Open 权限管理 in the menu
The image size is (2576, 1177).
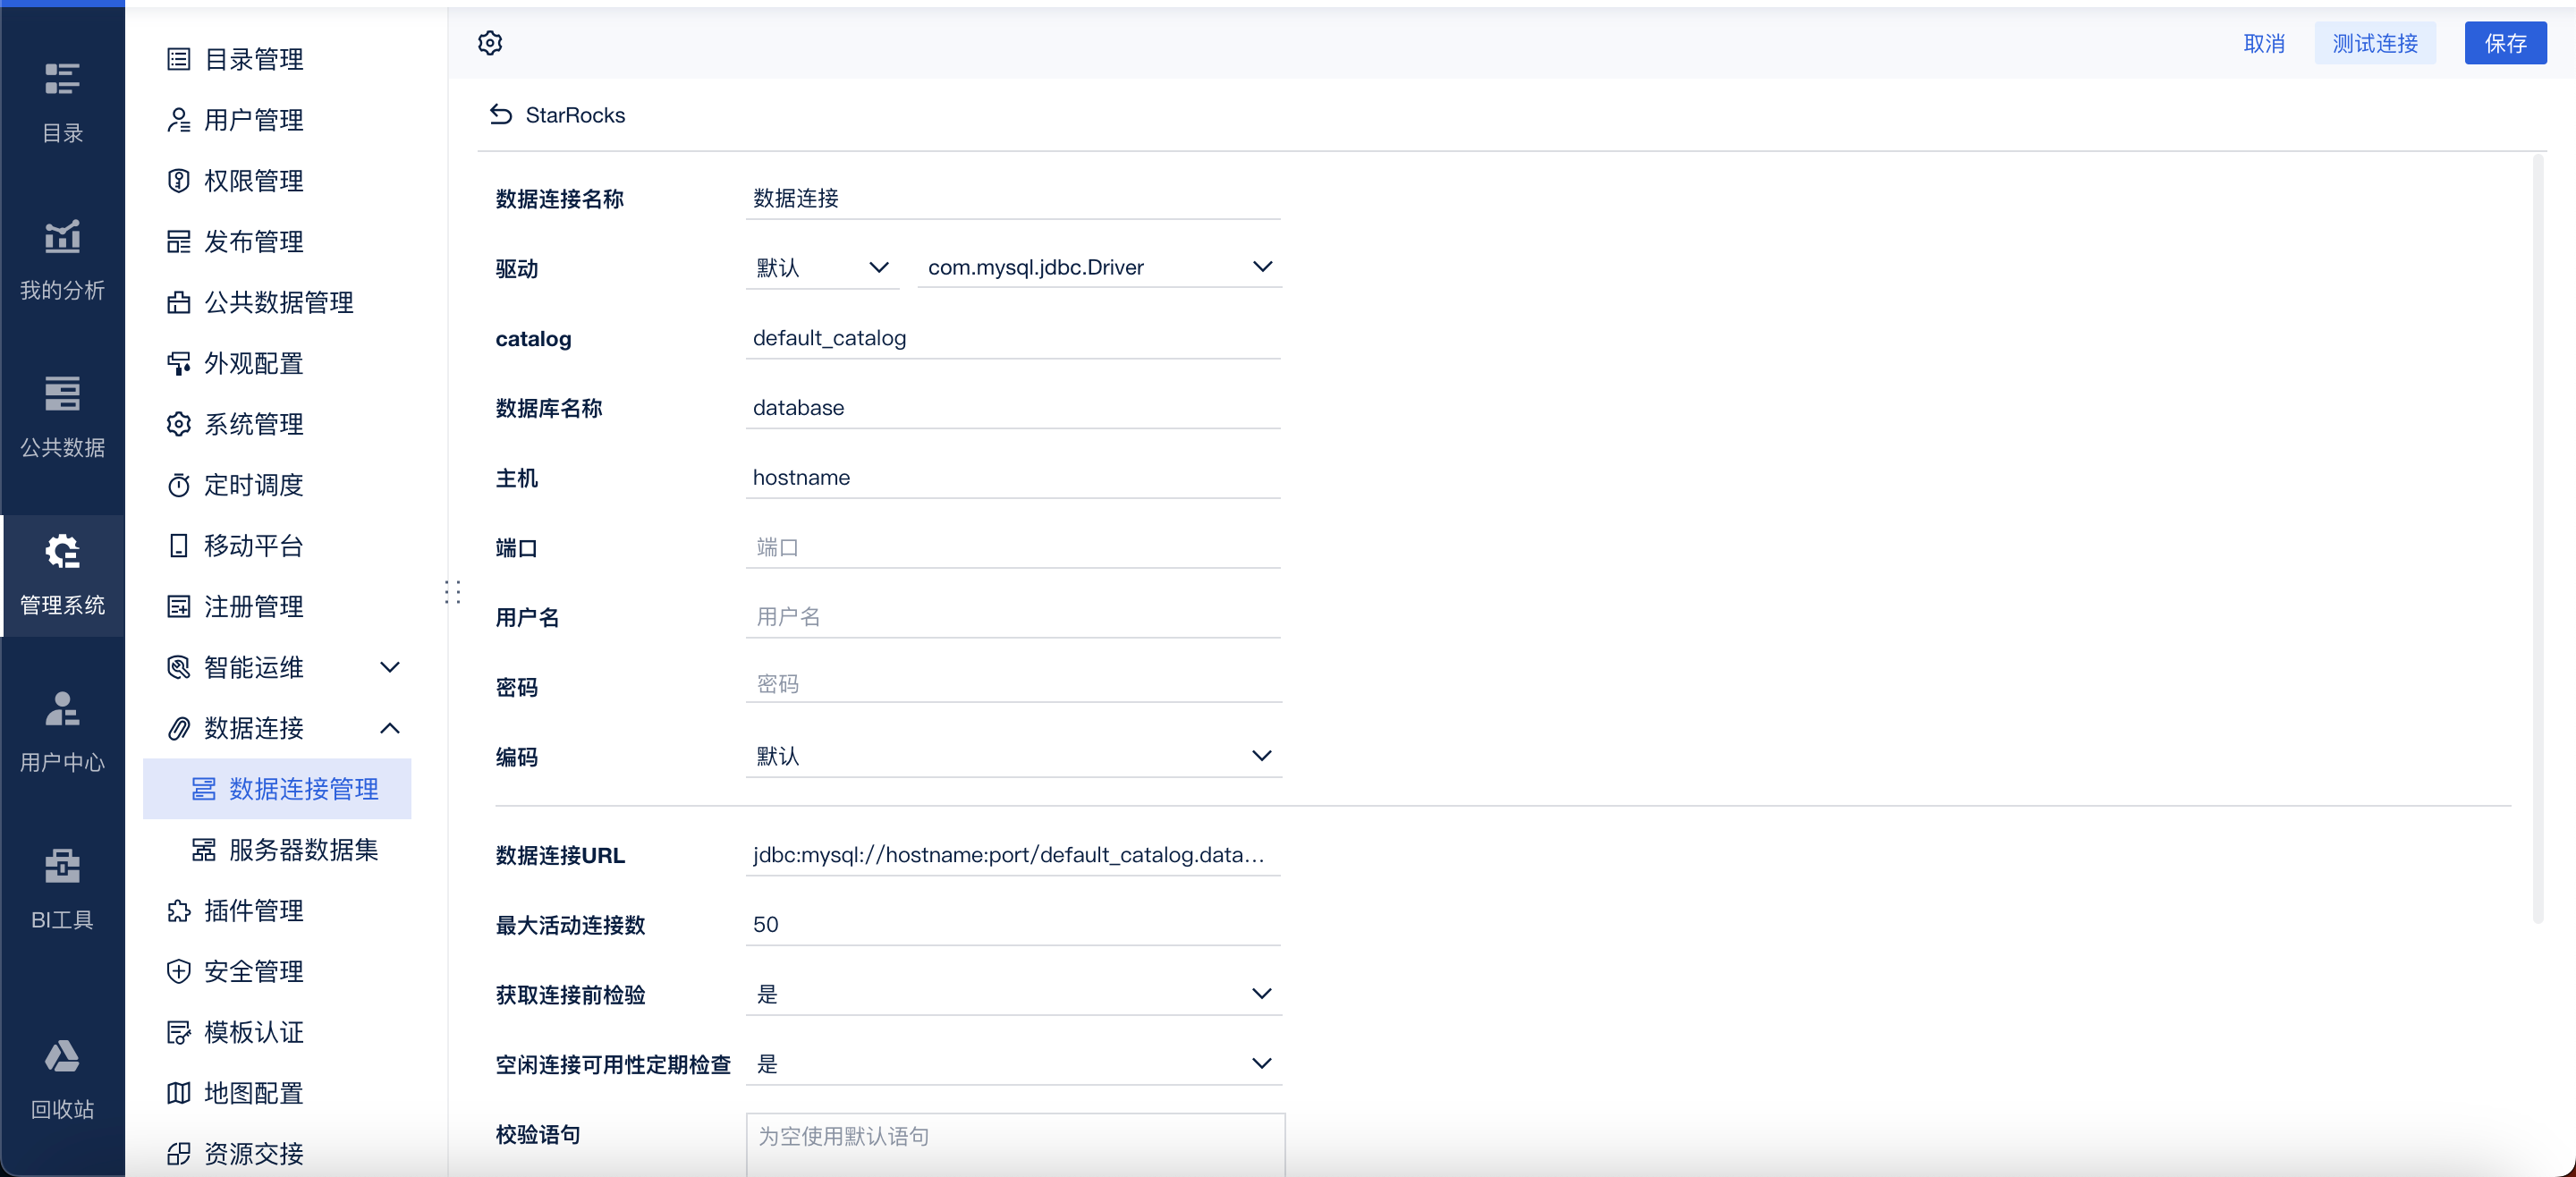point(253,181)
